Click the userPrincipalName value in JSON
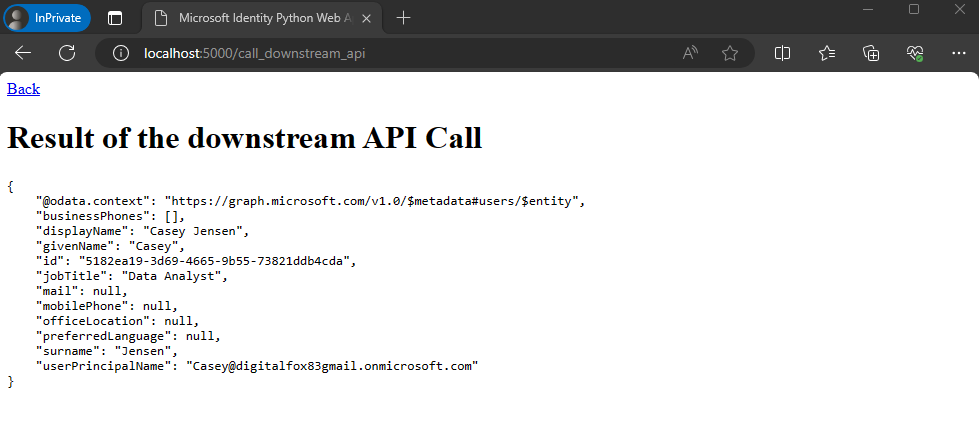Screen dimensions: 979x430 (x=332, y=366)
